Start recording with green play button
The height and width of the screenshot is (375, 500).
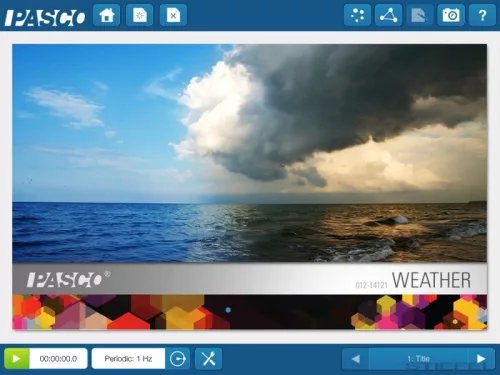[x=17, y=359]
